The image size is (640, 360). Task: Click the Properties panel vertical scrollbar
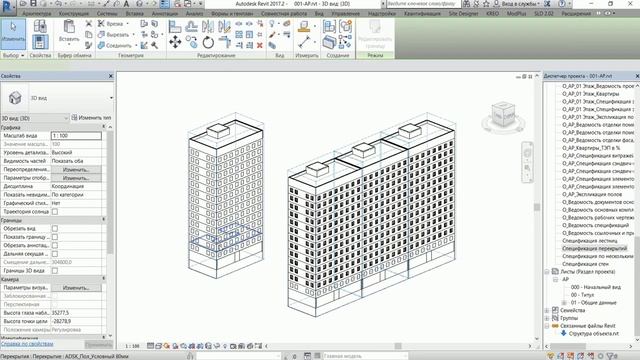pos(110,192)
